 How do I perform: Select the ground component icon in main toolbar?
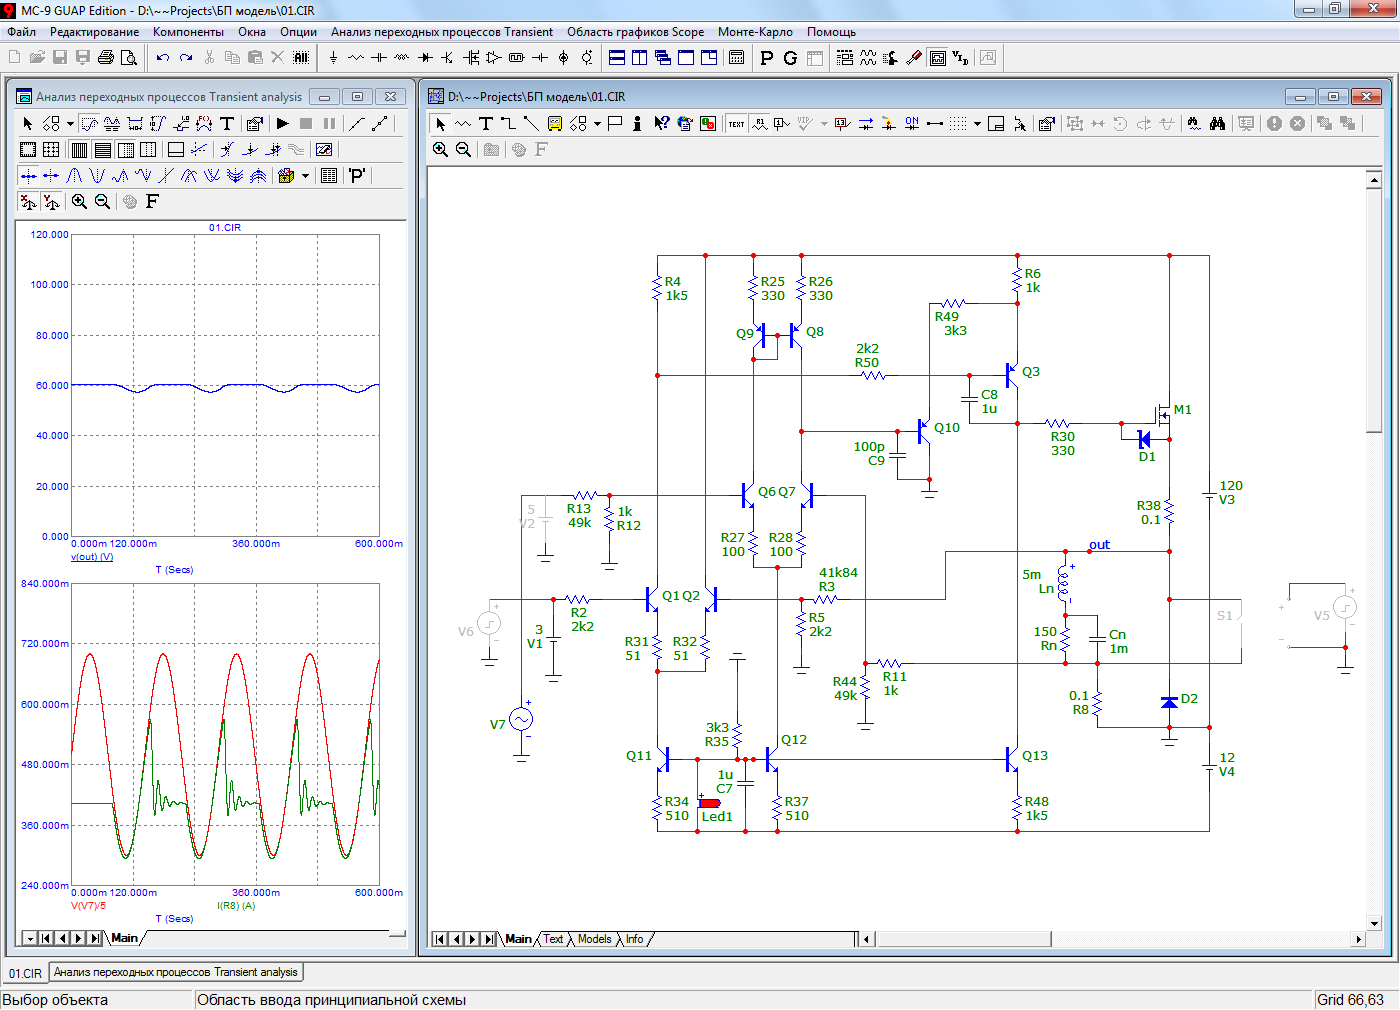[x=333, y=58]
